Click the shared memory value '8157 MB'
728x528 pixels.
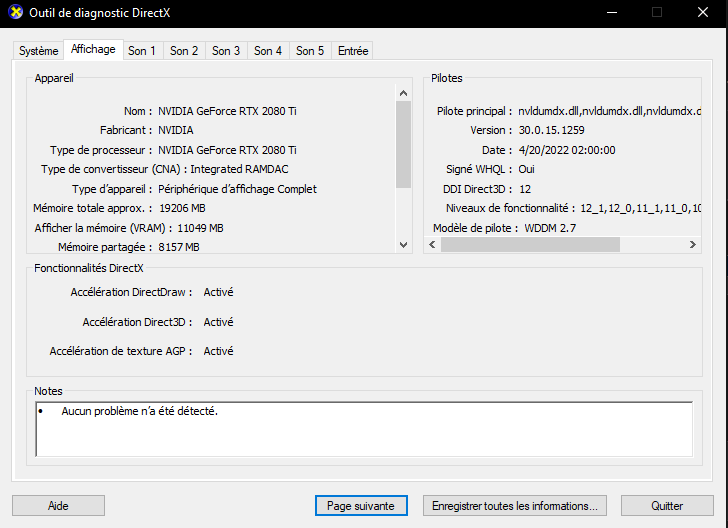[x=179, y=247]
